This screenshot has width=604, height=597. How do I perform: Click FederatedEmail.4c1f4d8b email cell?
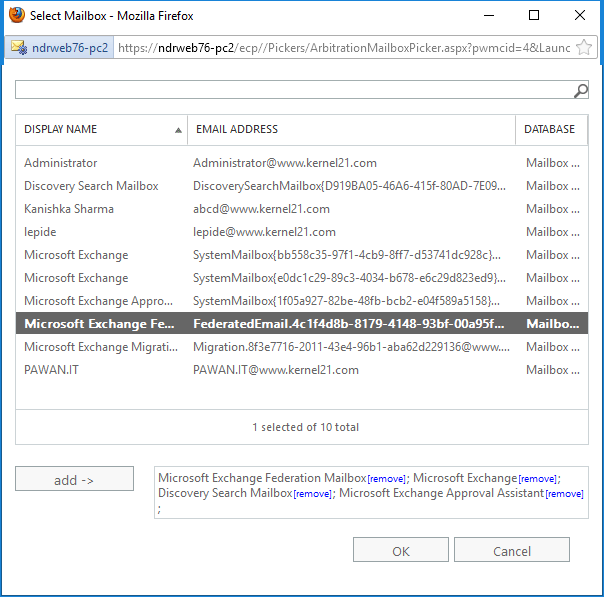pyautogui.click(x=349, y=324)
